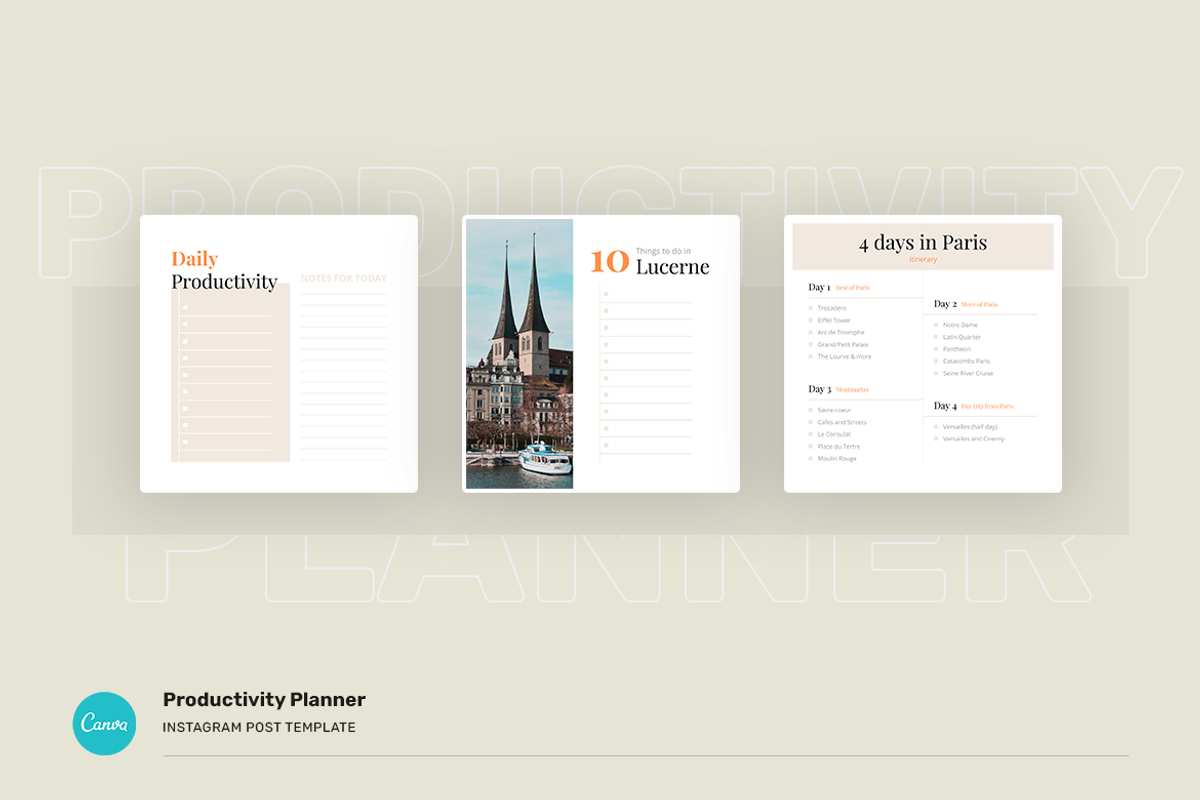Viewport: 1200px width, 800px height.
Task: Click the 'Day 3' heading
Action: tap(819, 389)
